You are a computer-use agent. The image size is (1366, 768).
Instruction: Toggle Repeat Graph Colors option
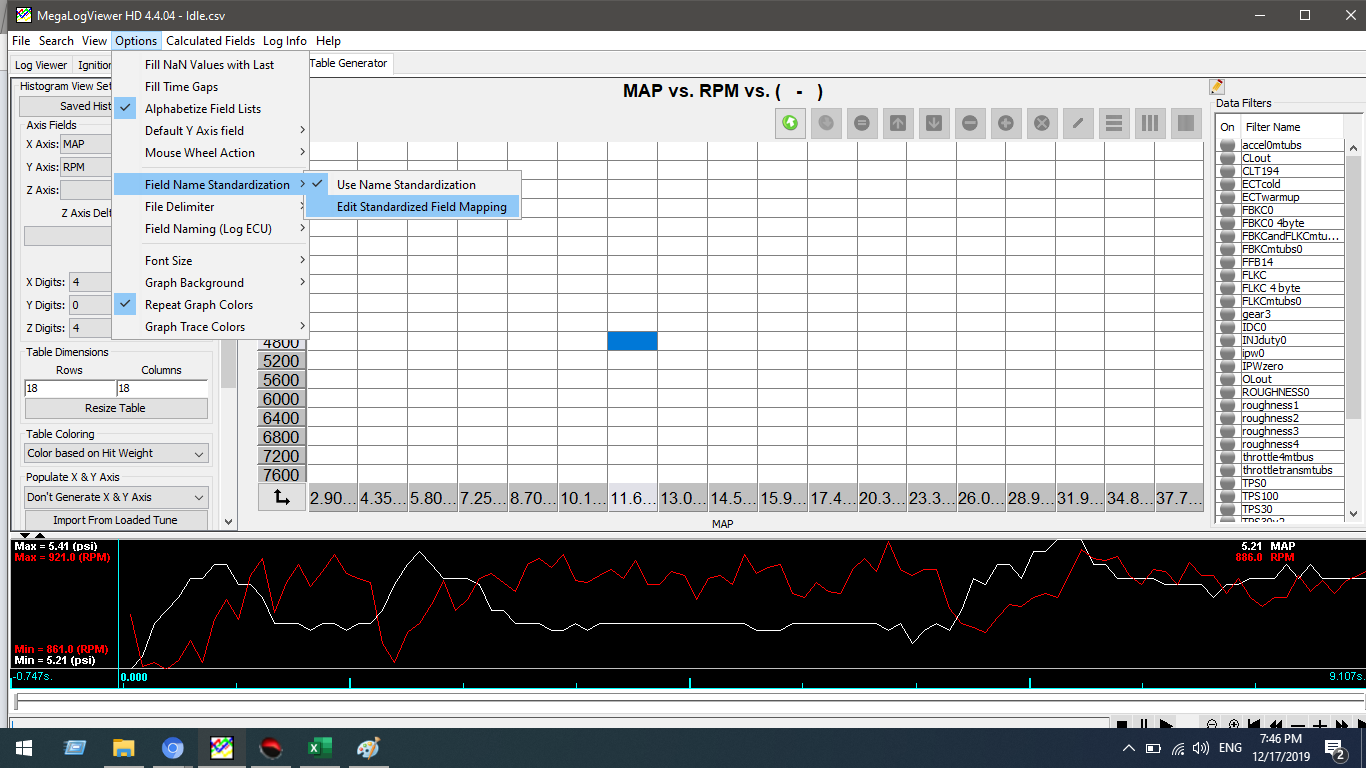198,305
